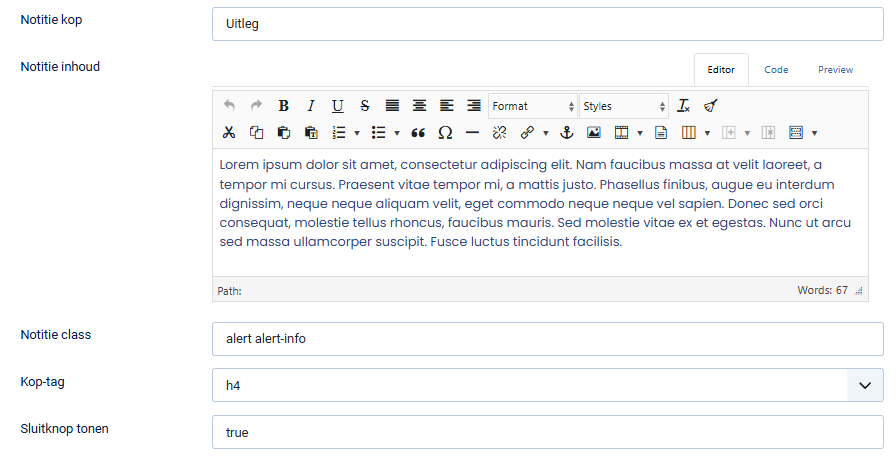Toggle underline formatting

pyautogui.click(x=338, y=106)
